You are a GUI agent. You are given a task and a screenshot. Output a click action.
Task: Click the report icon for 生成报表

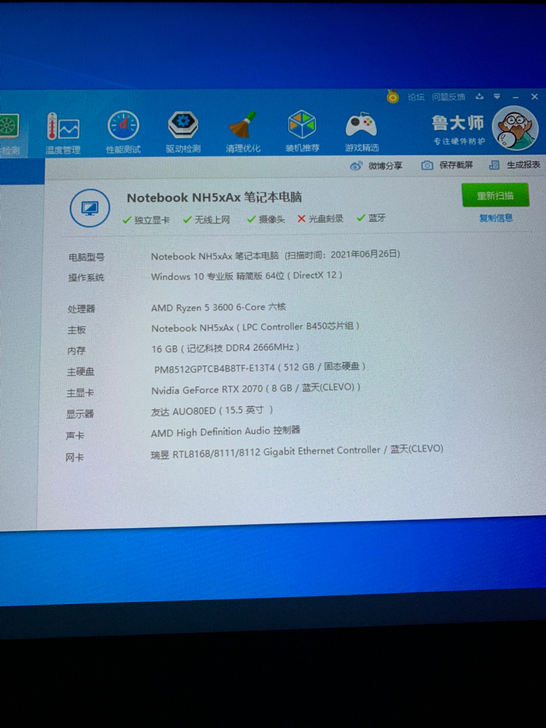pyautogui.click(x=494, y=165)
